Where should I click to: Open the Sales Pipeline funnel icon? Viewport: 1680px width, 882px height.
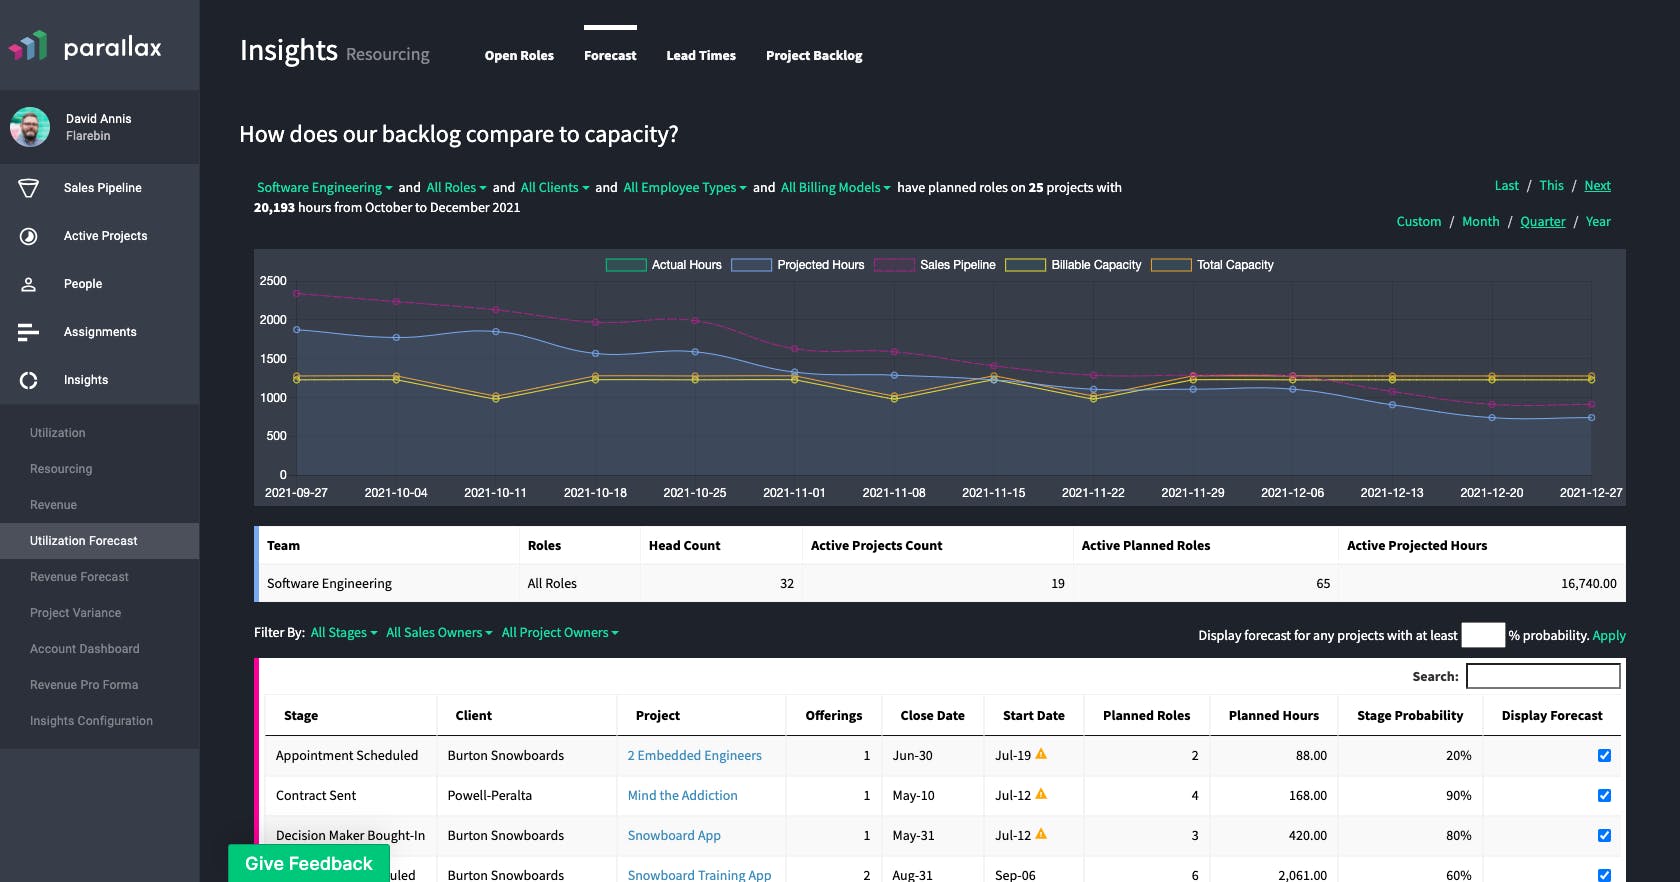pos(29,188)
